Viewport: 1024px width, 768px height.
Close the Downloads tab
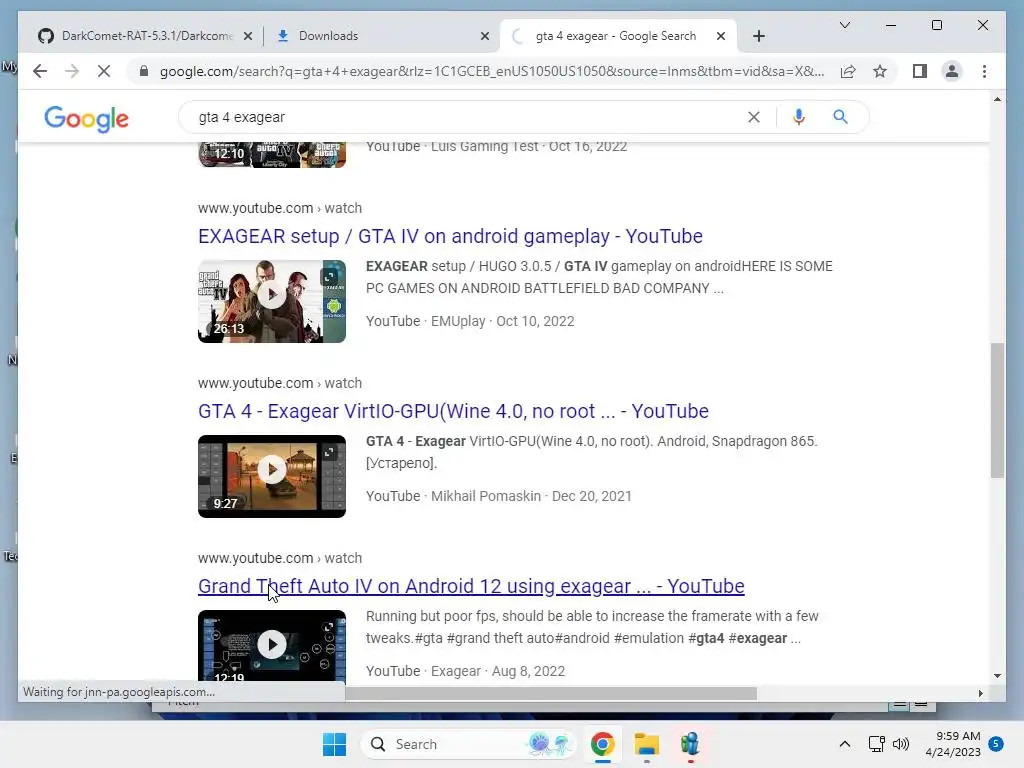tap(485, 37)
